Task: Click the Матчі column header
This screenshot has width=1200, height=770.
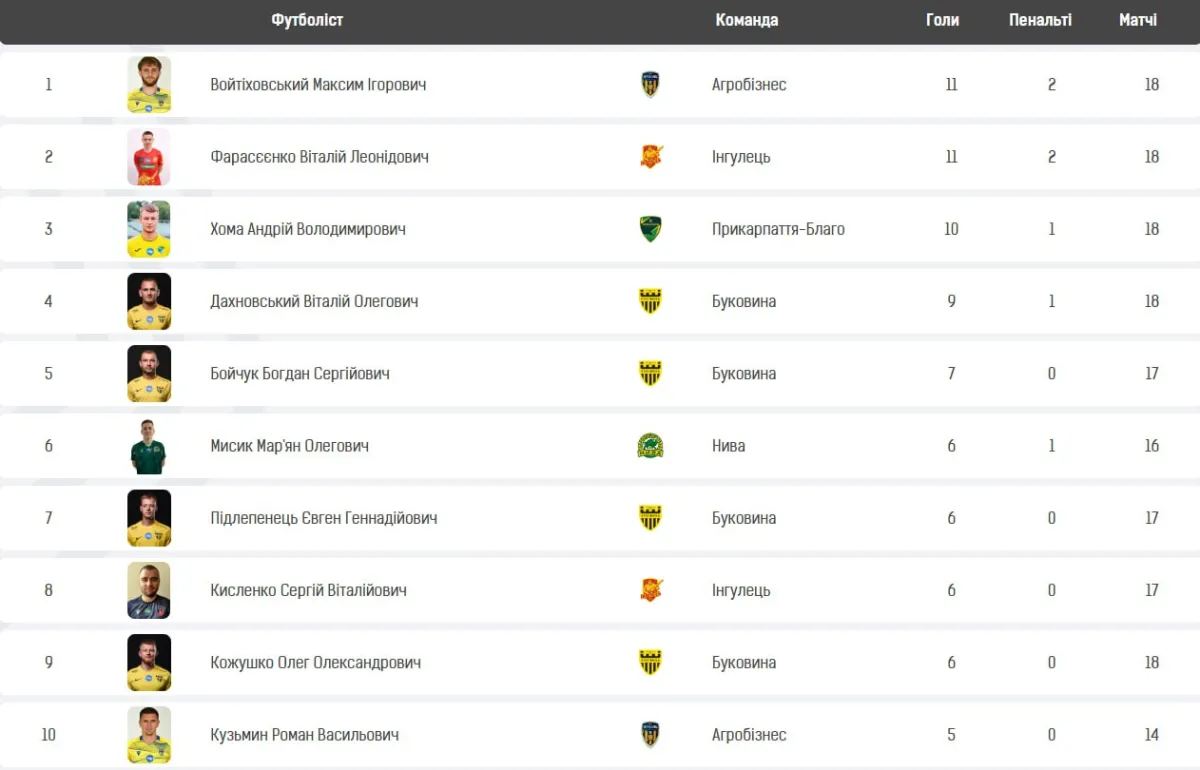Action: click(x=1138, y=20)
